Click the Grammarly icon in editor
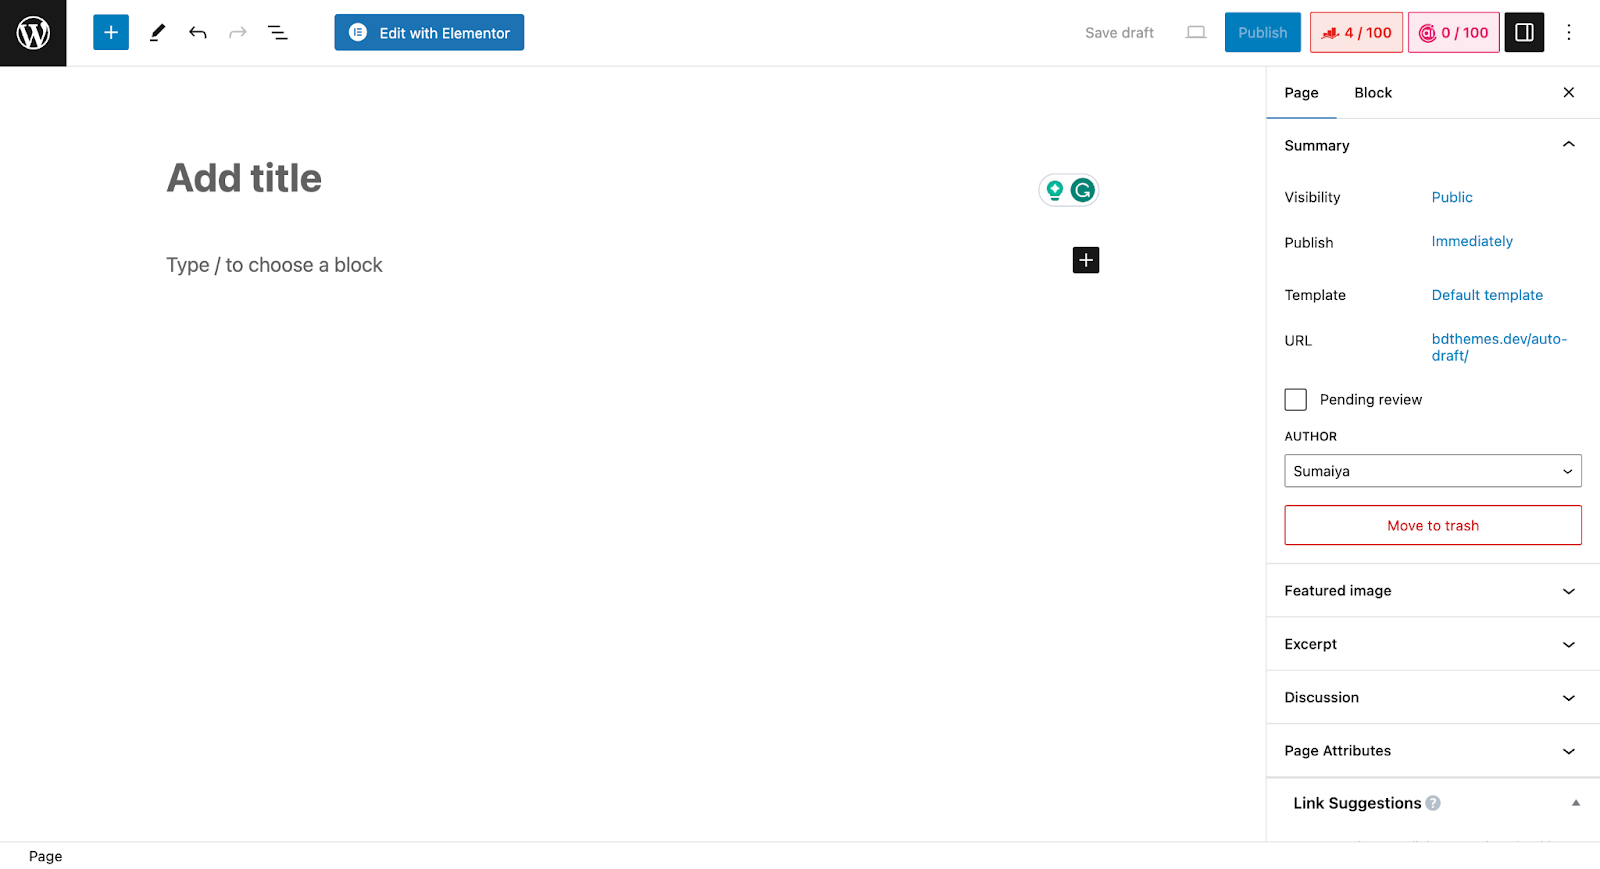This screenshot has height=869, width=1600. click(x=1082, y=190)
